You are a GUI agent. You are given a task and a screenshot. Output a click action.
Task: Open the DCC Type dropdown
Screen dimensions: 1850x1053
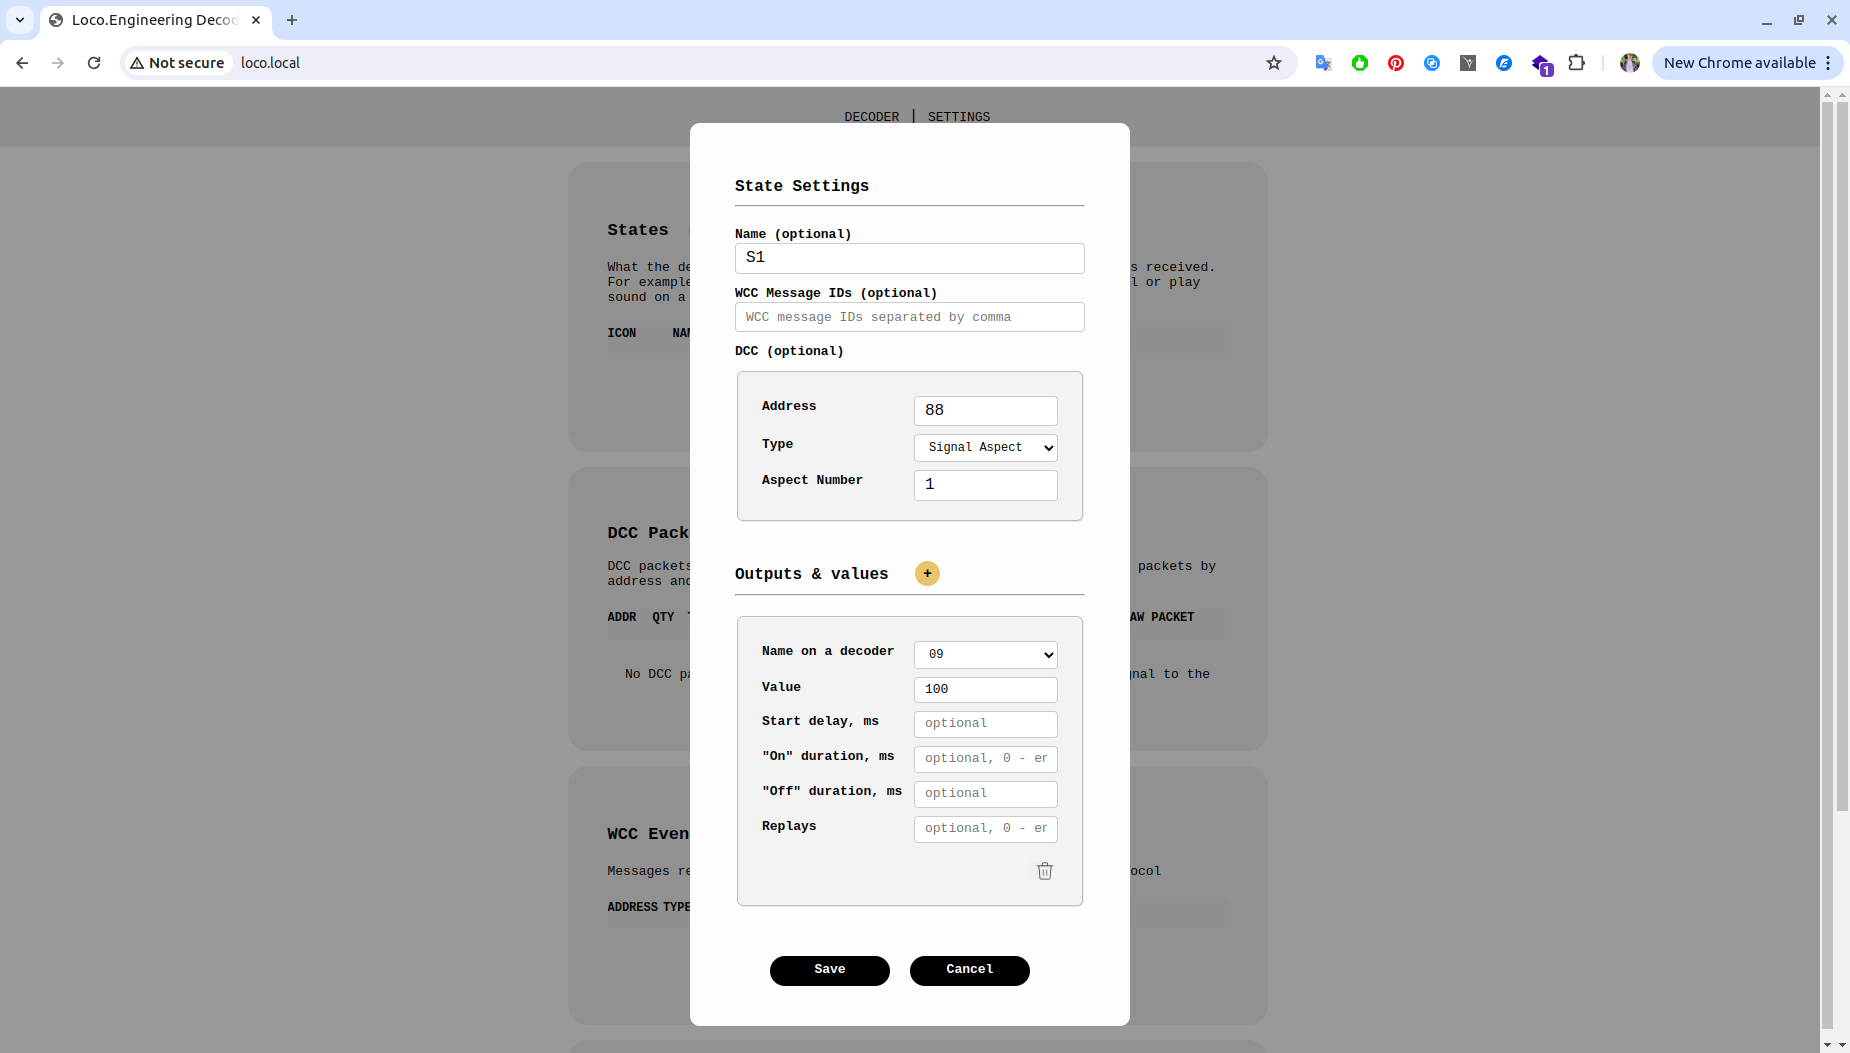tap(985, 447)
